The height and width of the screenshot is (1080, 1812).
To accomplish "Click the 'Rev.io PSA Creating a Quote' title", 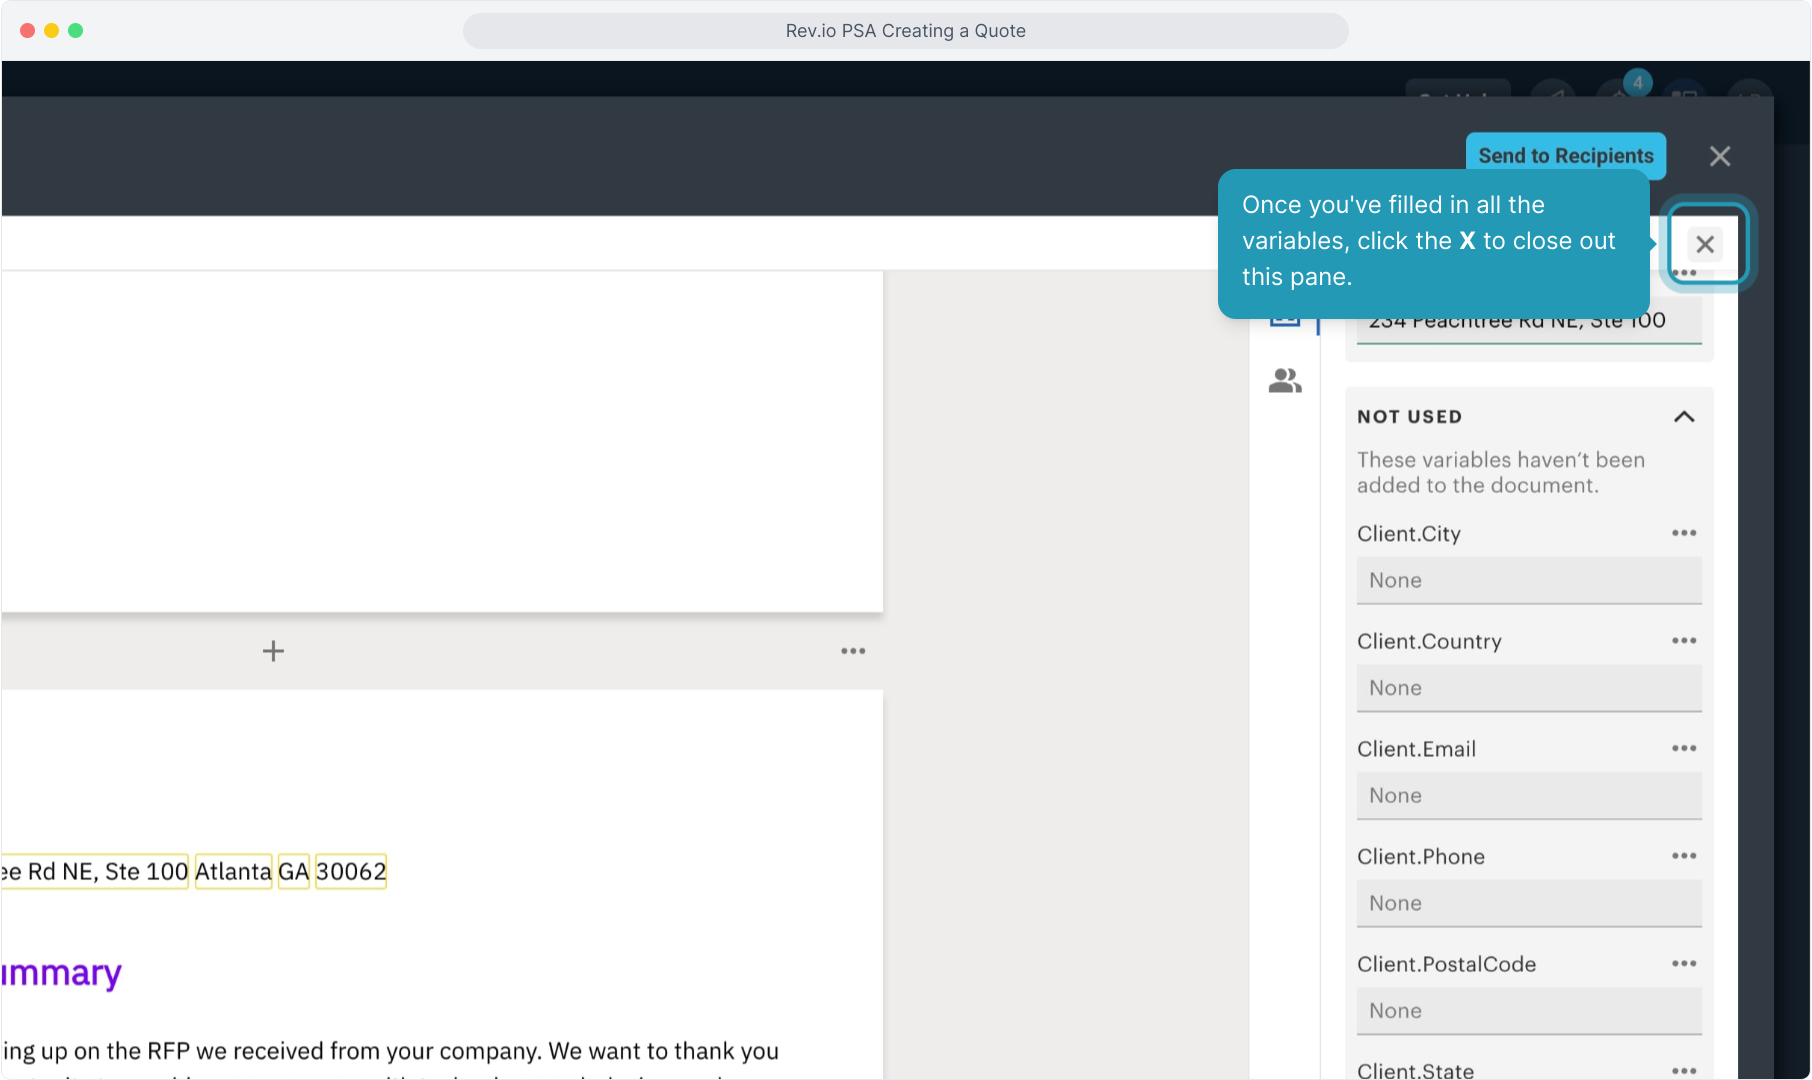I will 905,31.
